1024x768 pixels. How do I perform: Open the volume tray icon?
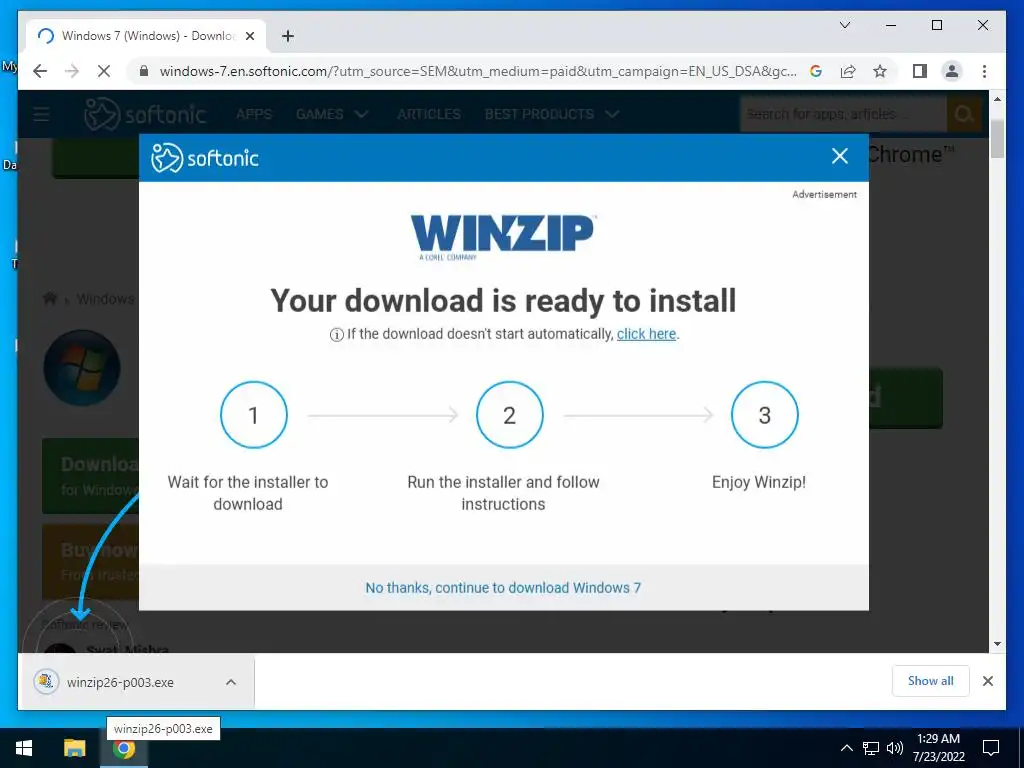point(895,748)
